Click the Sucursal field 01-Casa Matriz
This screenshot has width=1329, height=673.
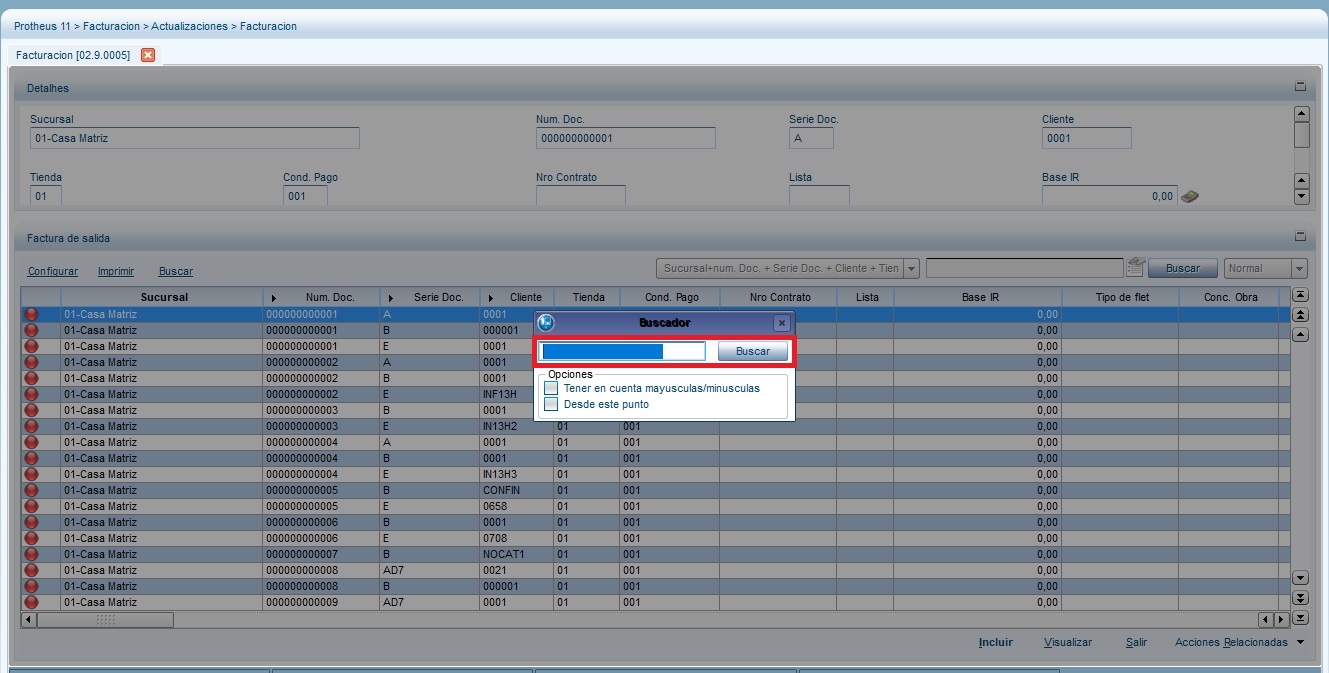click(195, 138)
